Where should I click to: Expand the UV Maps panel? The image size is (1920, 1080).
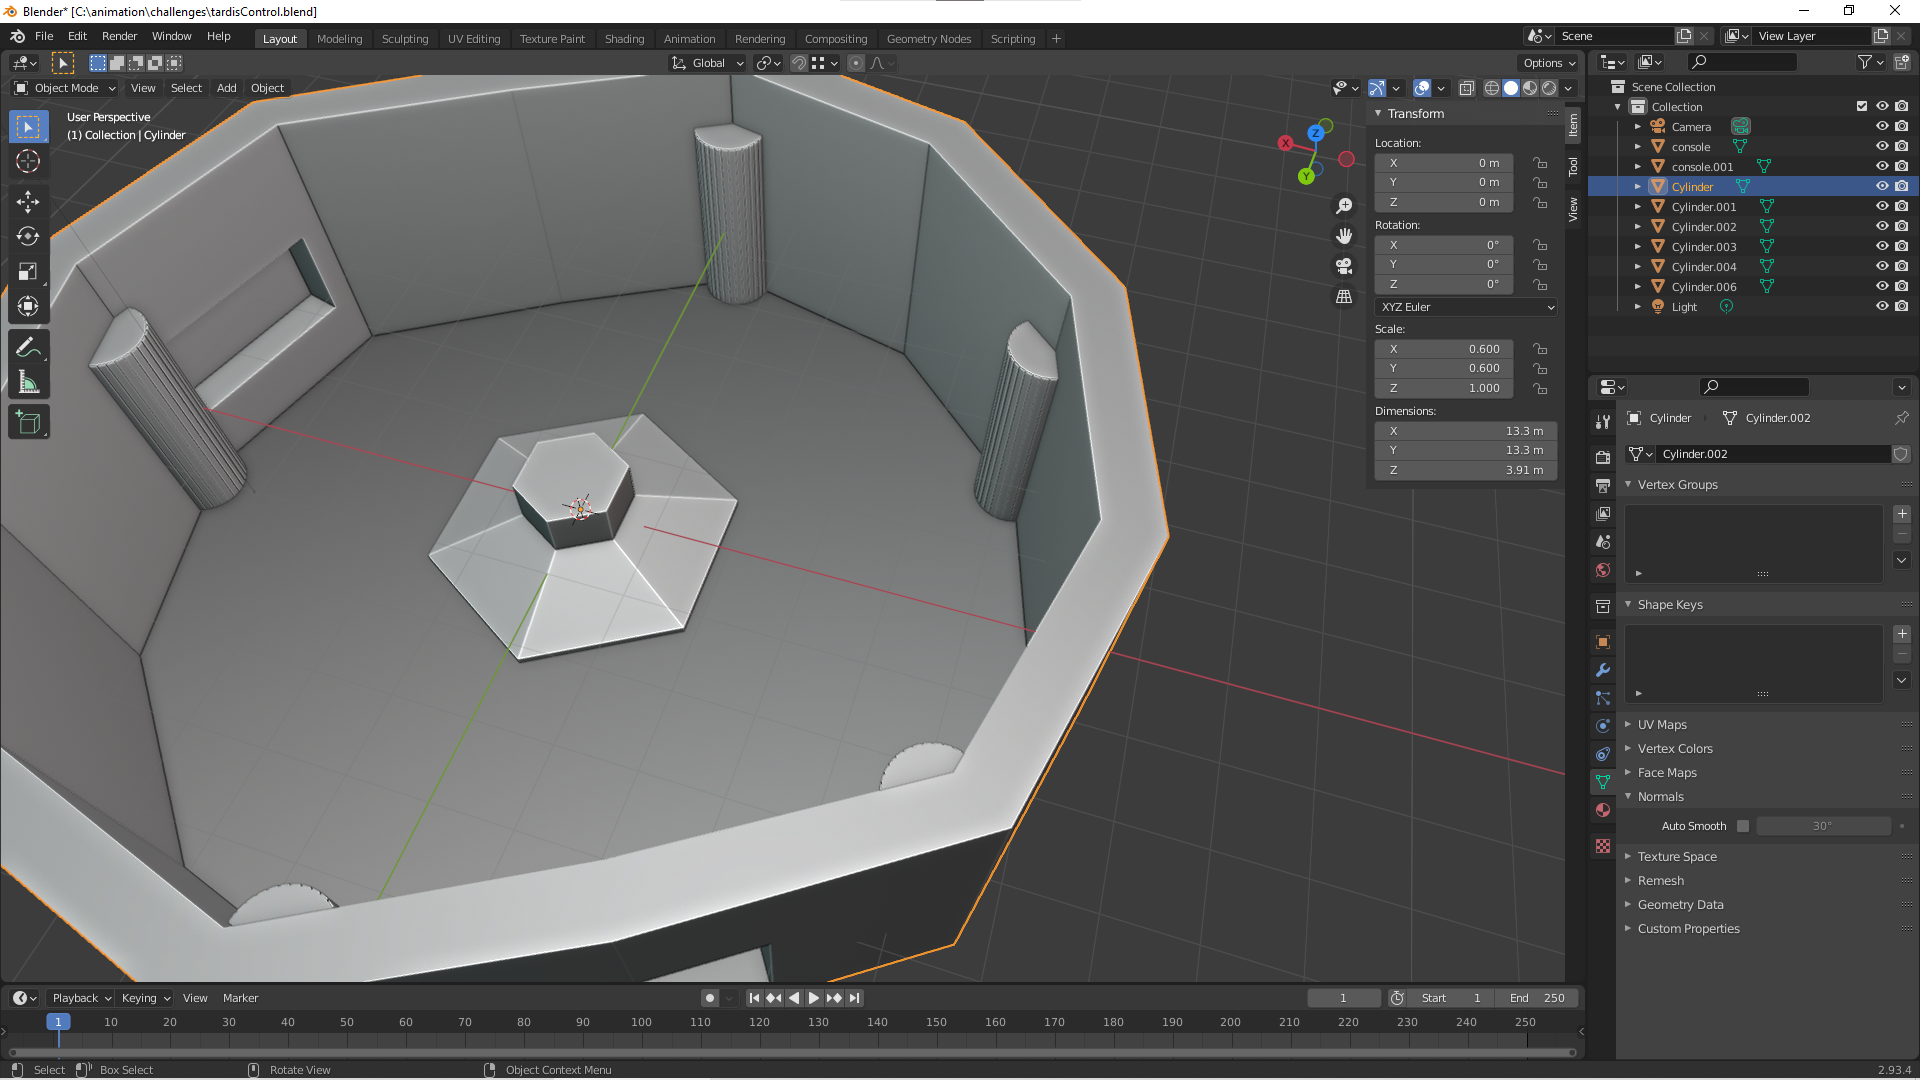click(1661, 724)
